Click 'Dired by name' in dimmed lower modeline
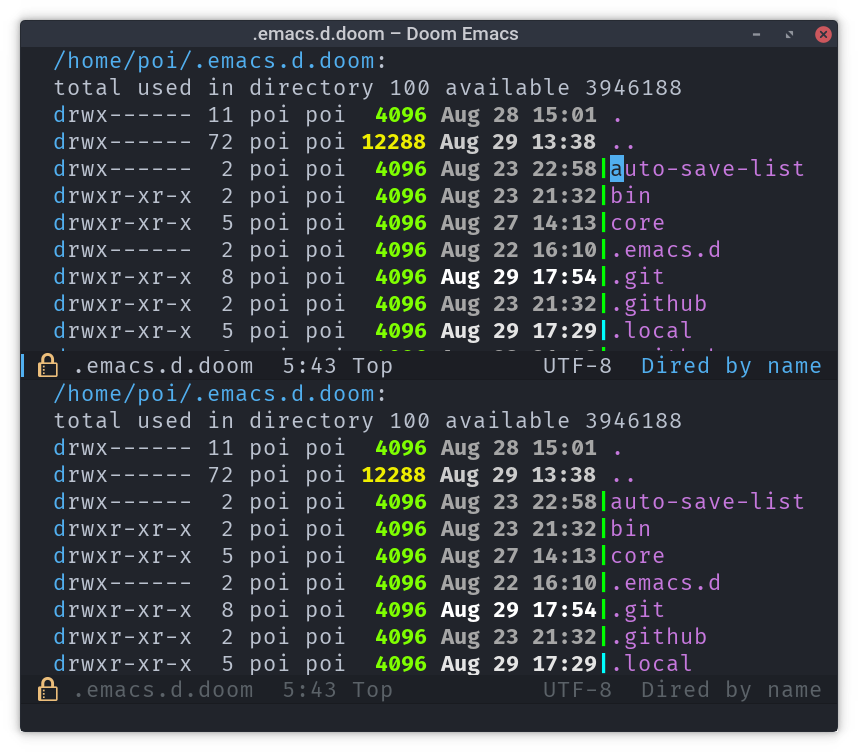The image size is (858, 752). click(731, 690)
